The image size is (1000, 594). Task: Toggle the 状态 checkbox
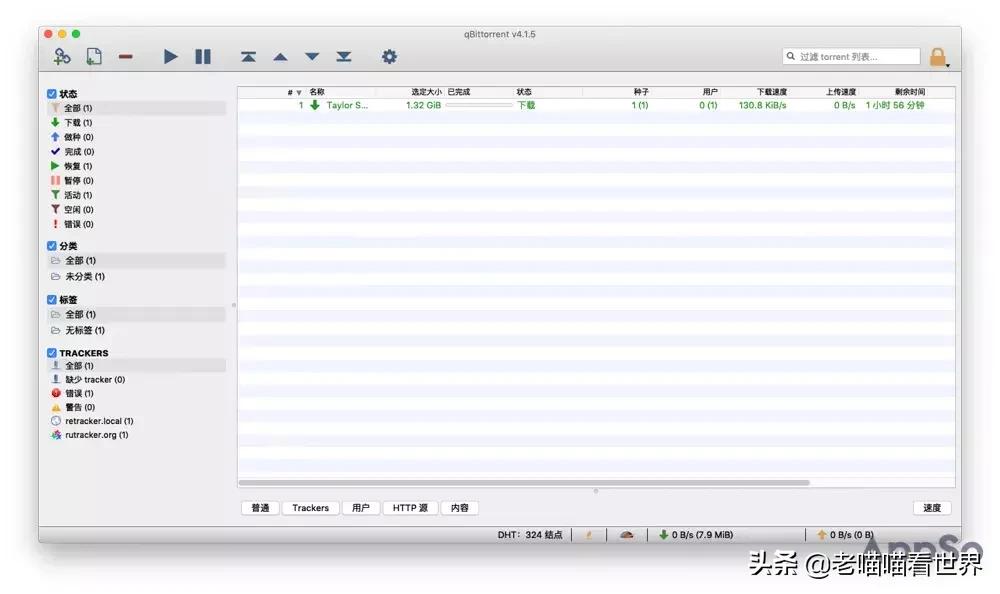(x=52, y=93)
